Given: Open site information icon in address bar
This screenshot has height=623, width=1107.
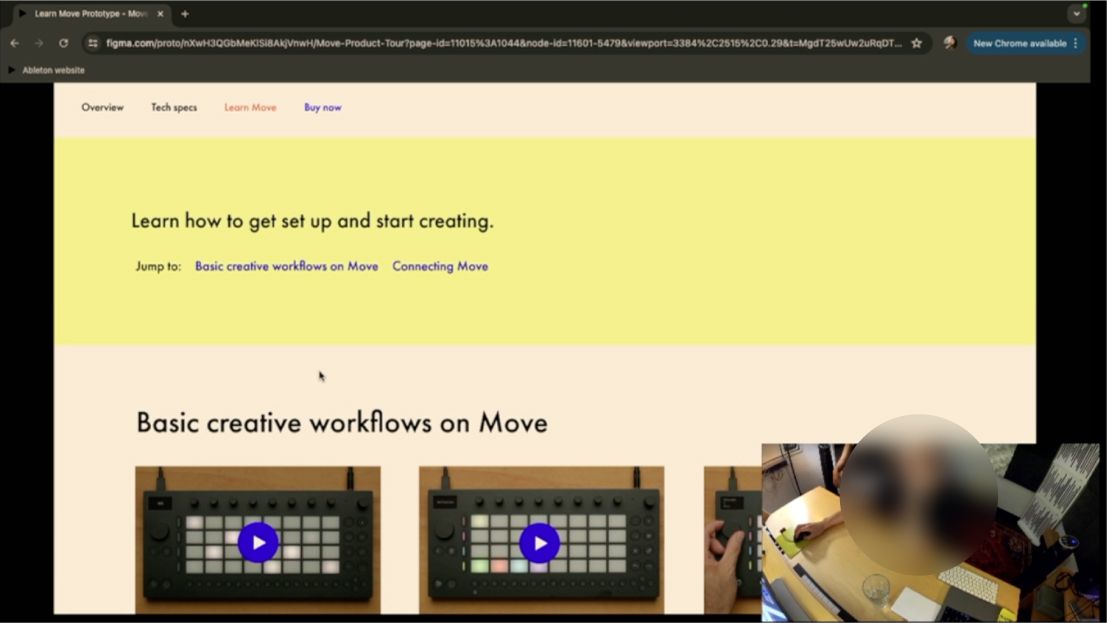Looking at the screenshot, I should (92, 43).
